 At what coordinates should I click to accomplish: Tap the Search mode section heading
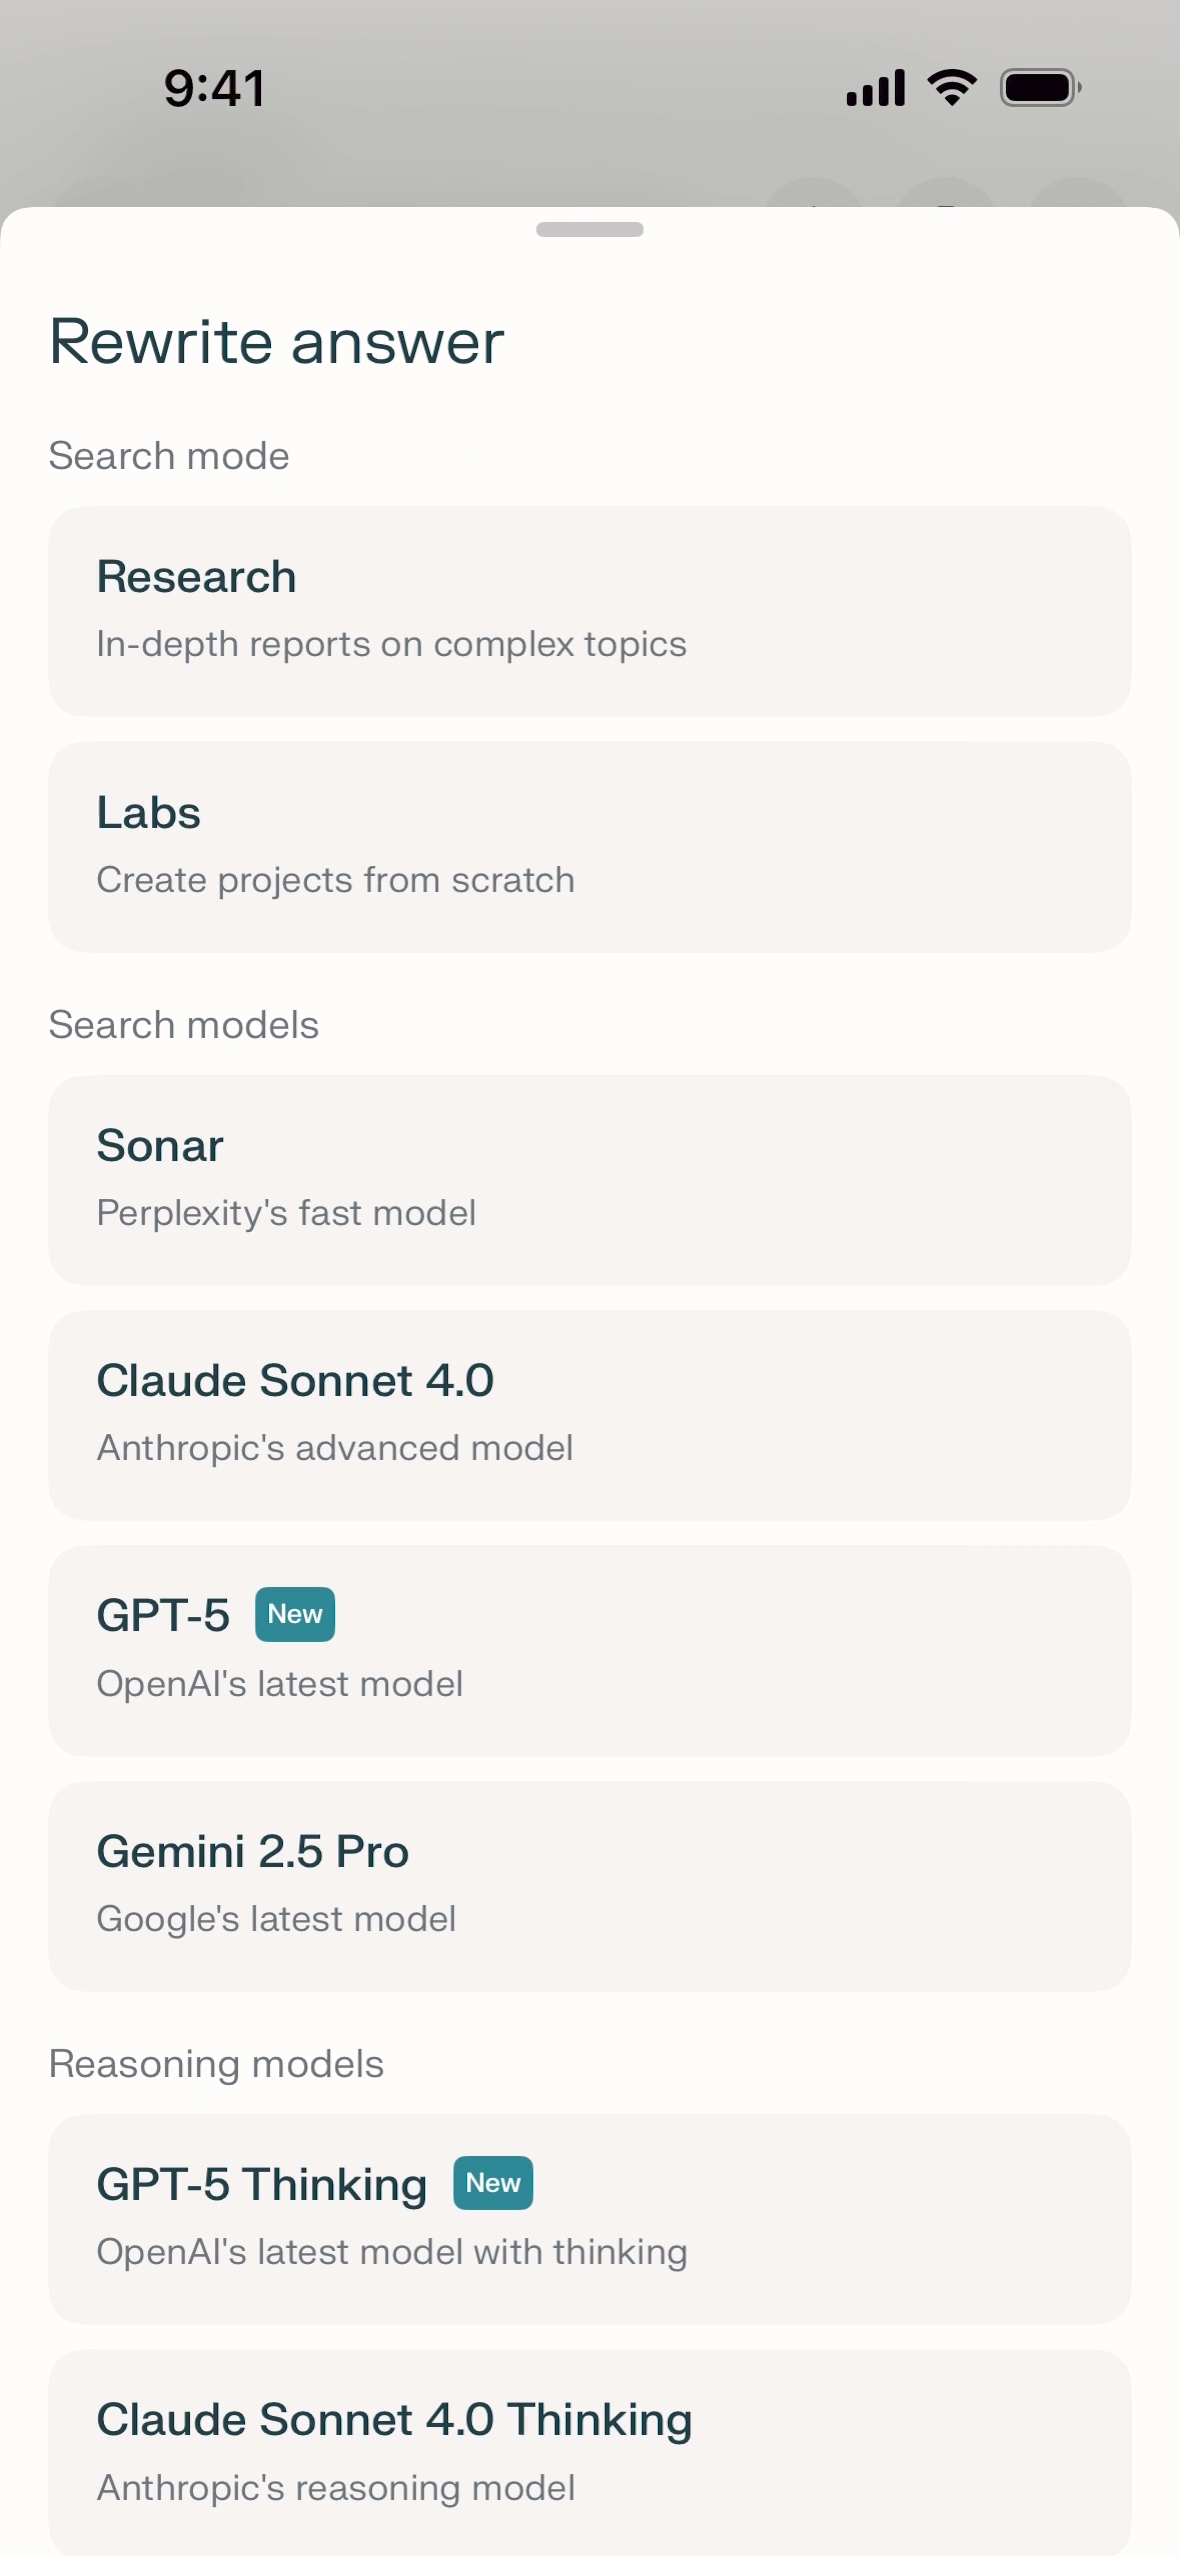169,456
